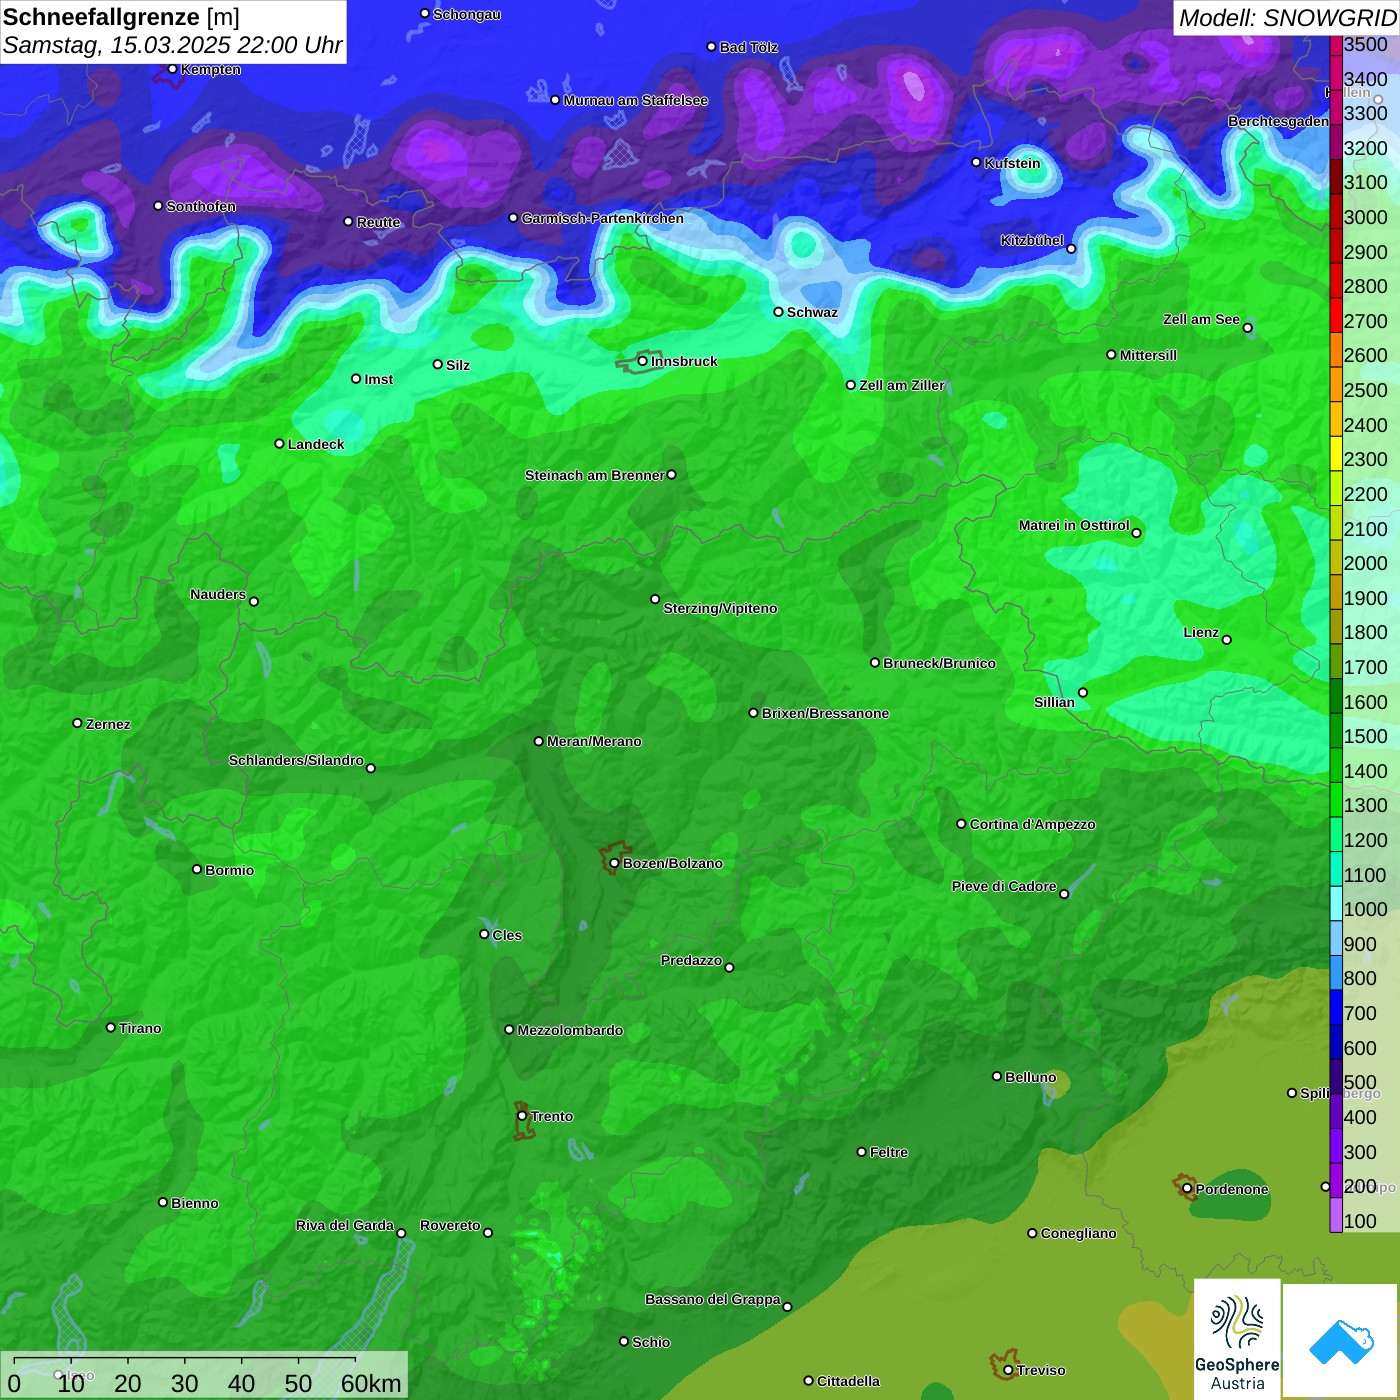Click the Riva del Garda label
Viewport: 1400px width, 1400px height.
345,1225
